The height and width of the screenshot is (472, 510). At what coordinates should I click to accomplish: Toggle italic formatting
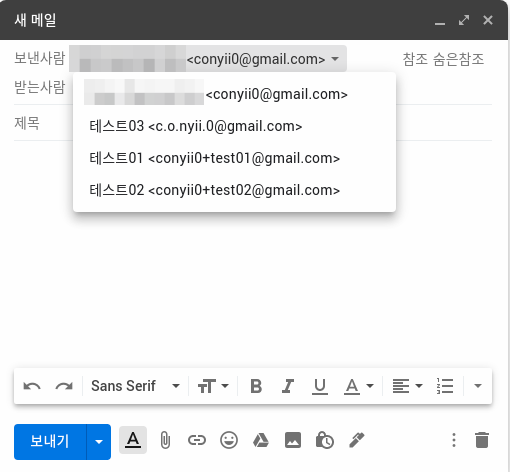coord(288,386)
